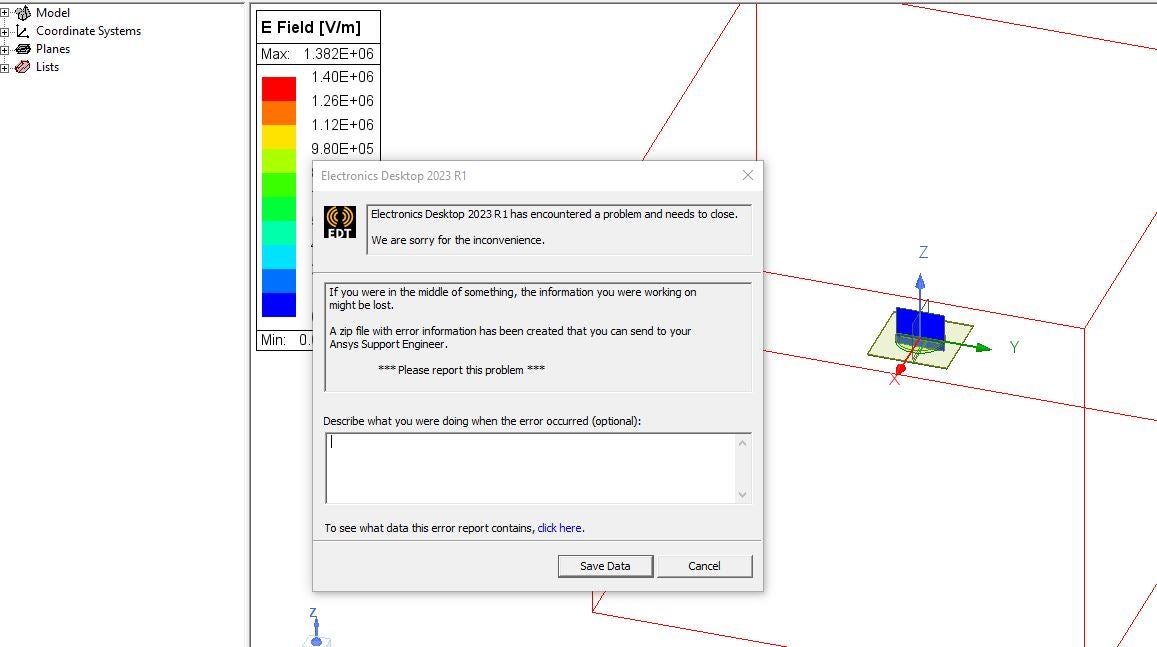Click the Min: legend label
This screenshot has width=1157, height=647.
[x=273, y=340]
